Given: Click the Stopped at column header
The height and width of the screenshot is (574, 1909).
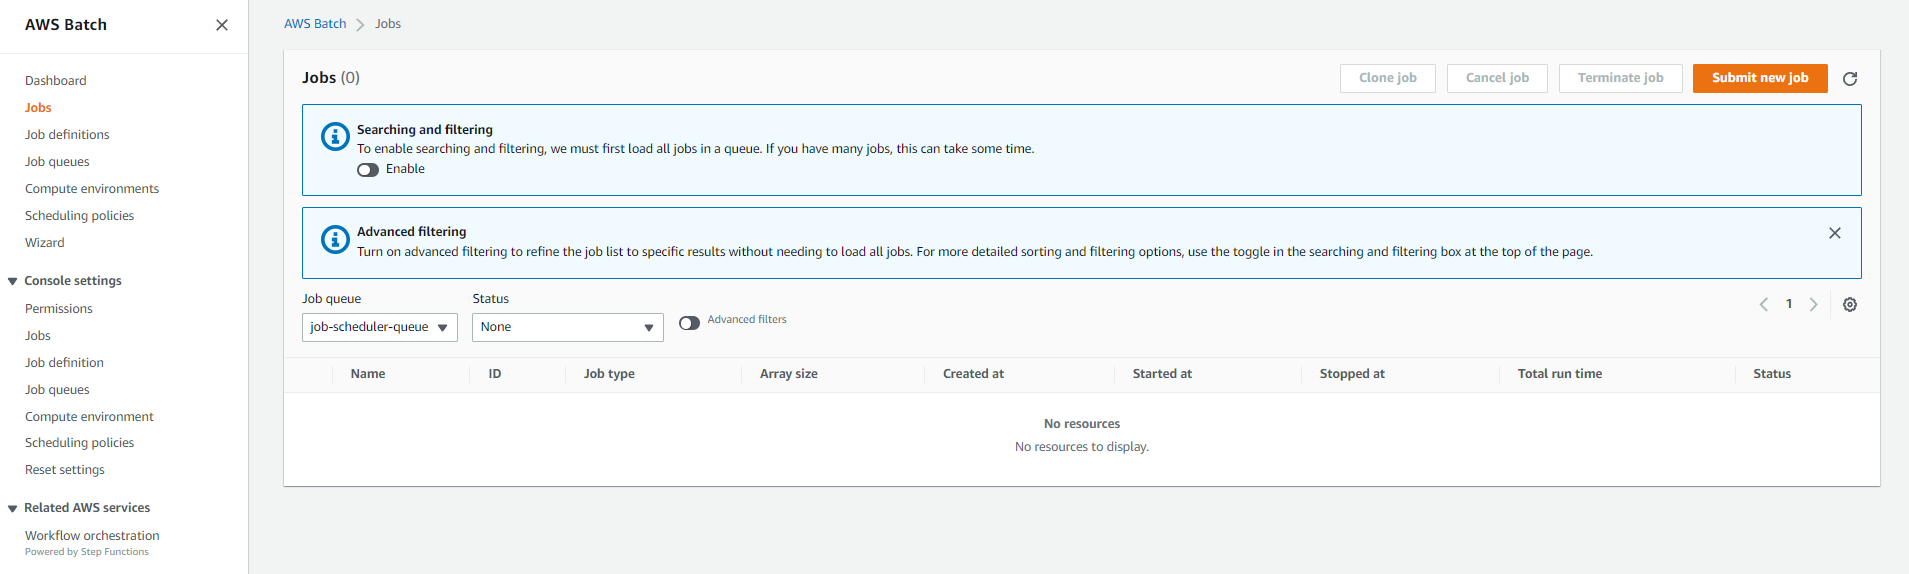Looking at the screenshot, I should coord(1352,374).
